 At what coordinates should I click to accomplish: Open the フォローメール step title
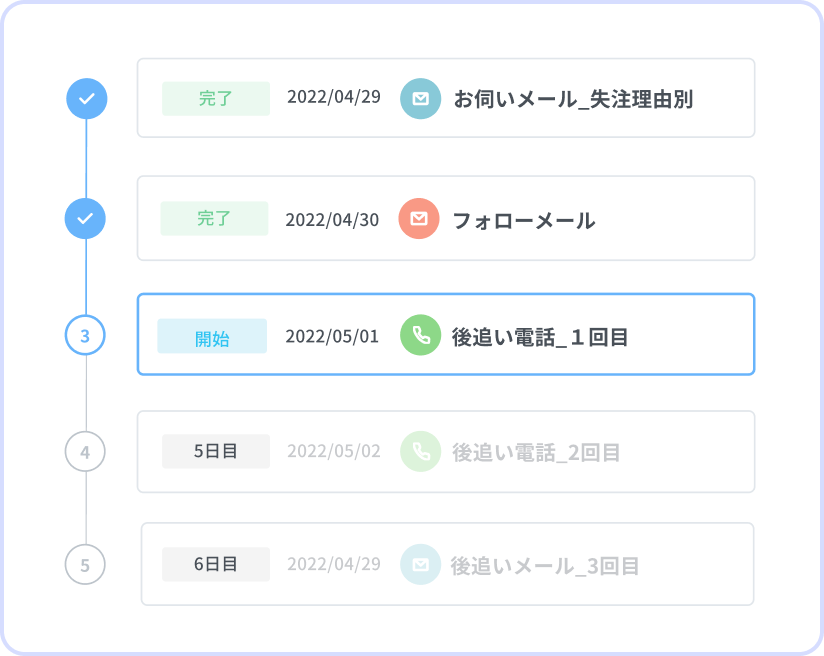coord(524,220)
